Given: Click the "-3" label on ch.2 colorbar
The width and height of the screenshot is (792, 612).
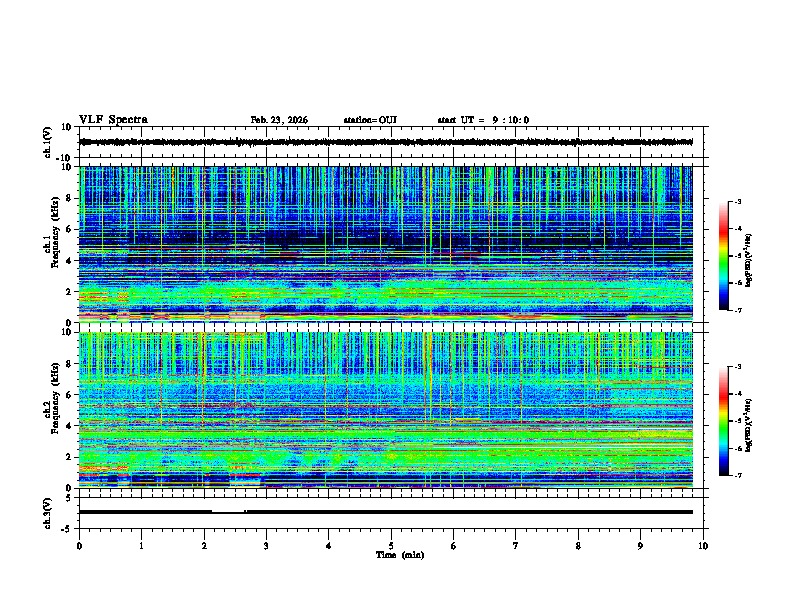Looking at the screenshot, I should (x=737, y=367).
